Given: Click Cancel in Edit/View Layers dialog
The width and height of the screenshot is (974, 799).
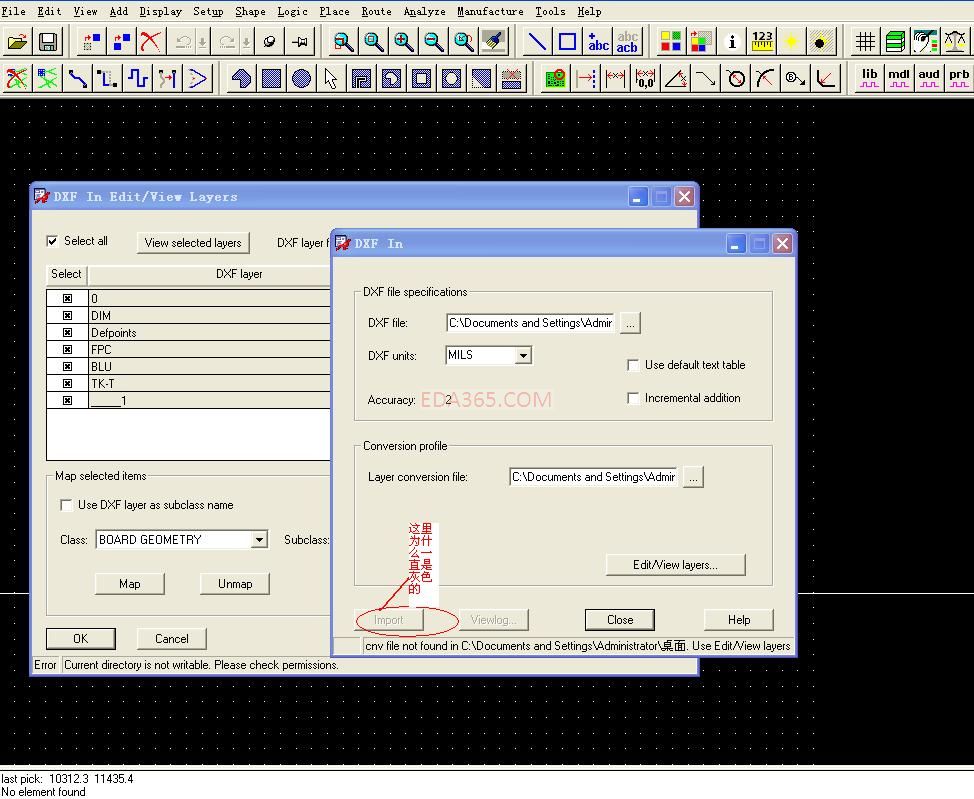Looking at the screenshot, I should [x=171, y=639].
